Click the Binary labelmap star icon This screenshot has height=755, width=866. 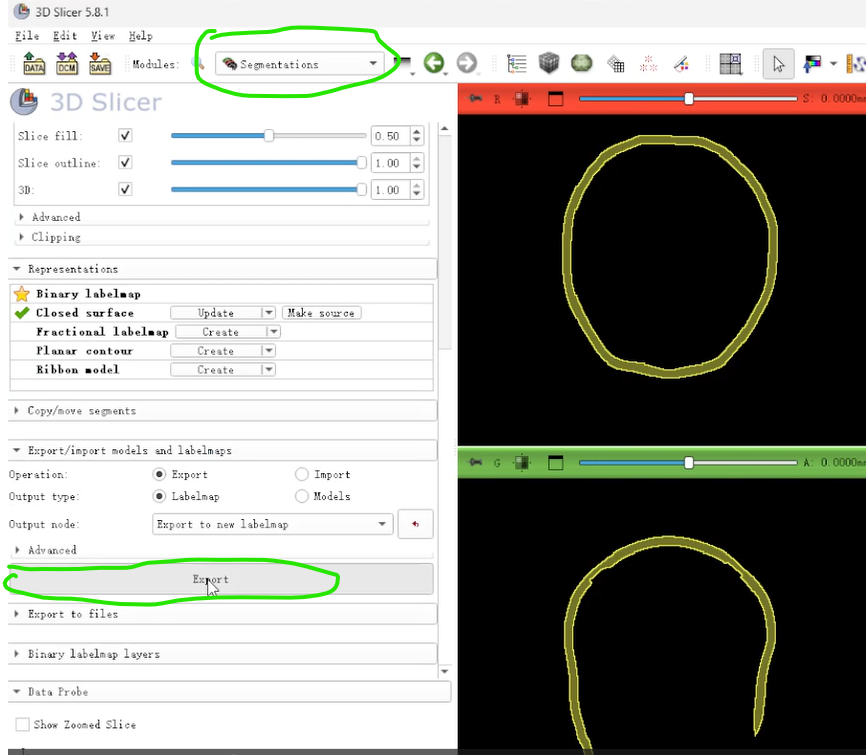click(22, 294)
